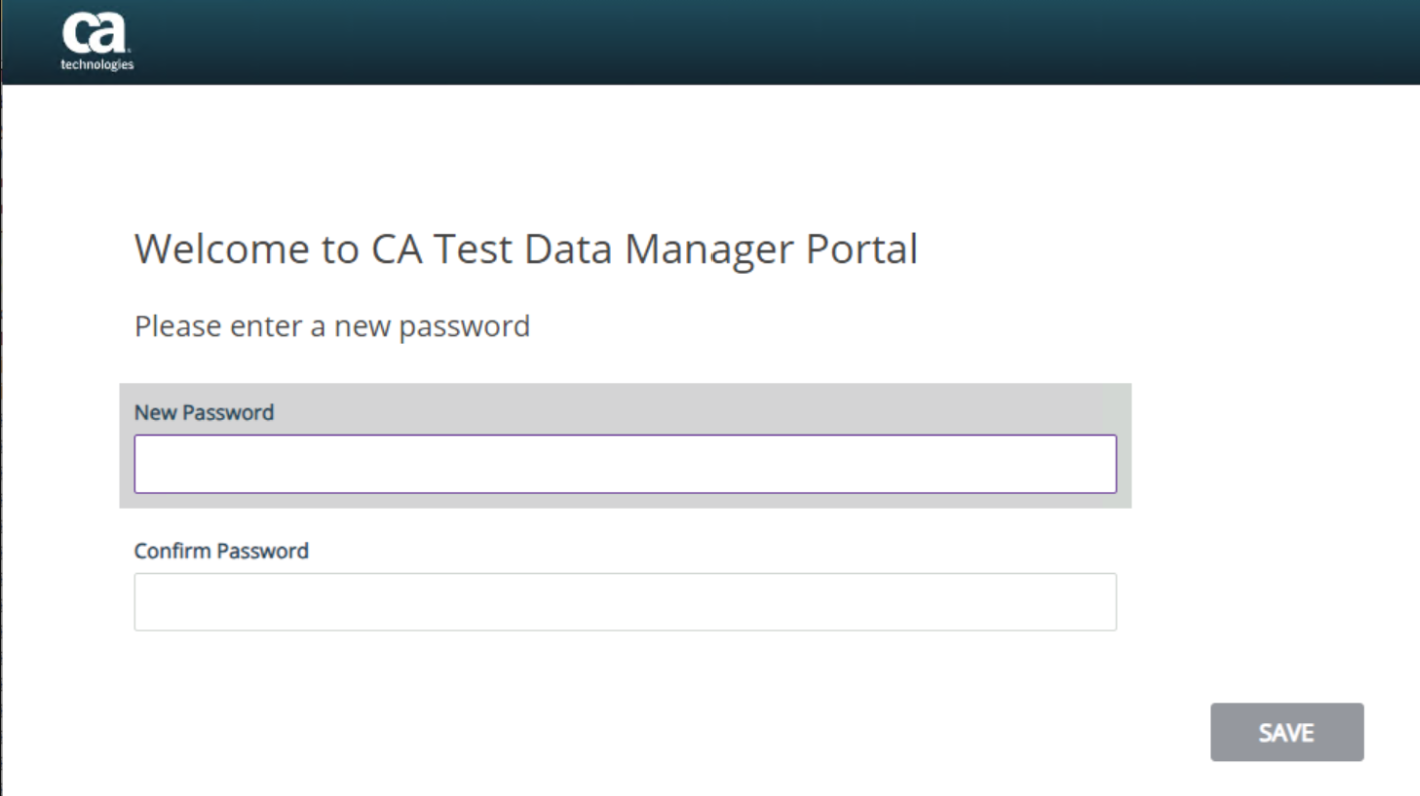Screen dimensions: 1420x796
Task: Click the 'technologies' text beneath the CA logo
Action: (97, 65)
